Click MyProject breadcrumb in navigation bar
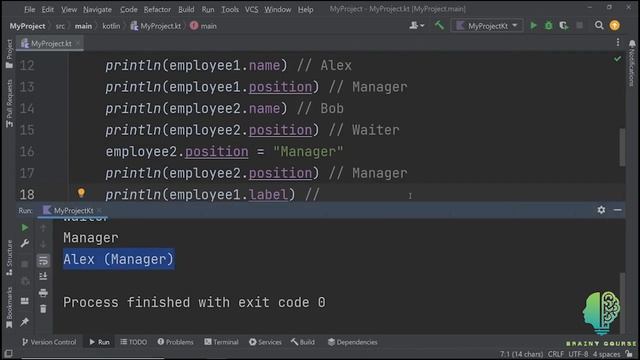The image size is (640, 360). pyautogui.click(x=27, y=26)
